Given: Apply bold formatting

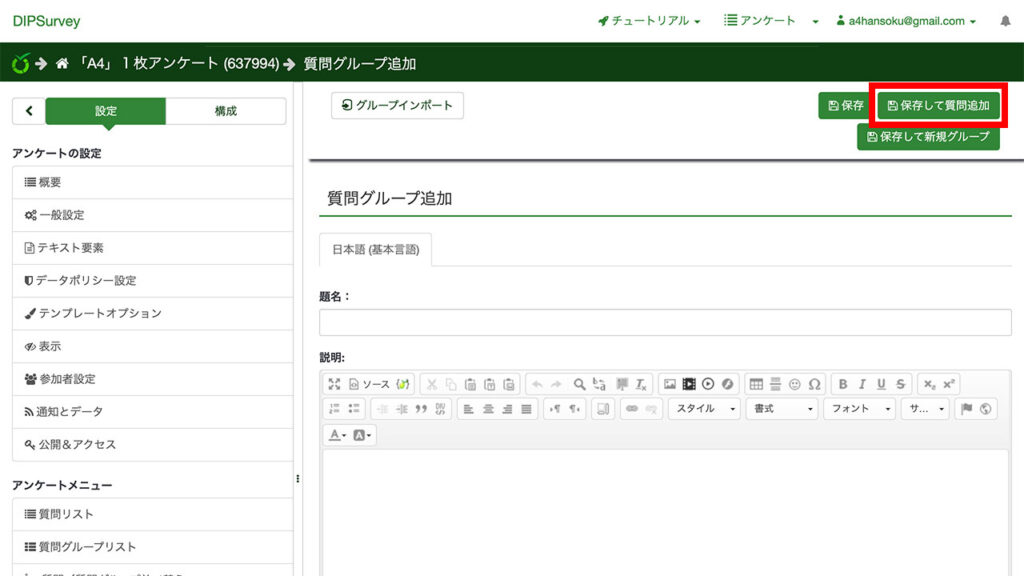Looking at the screenshot, I should (x=842, y=384).
